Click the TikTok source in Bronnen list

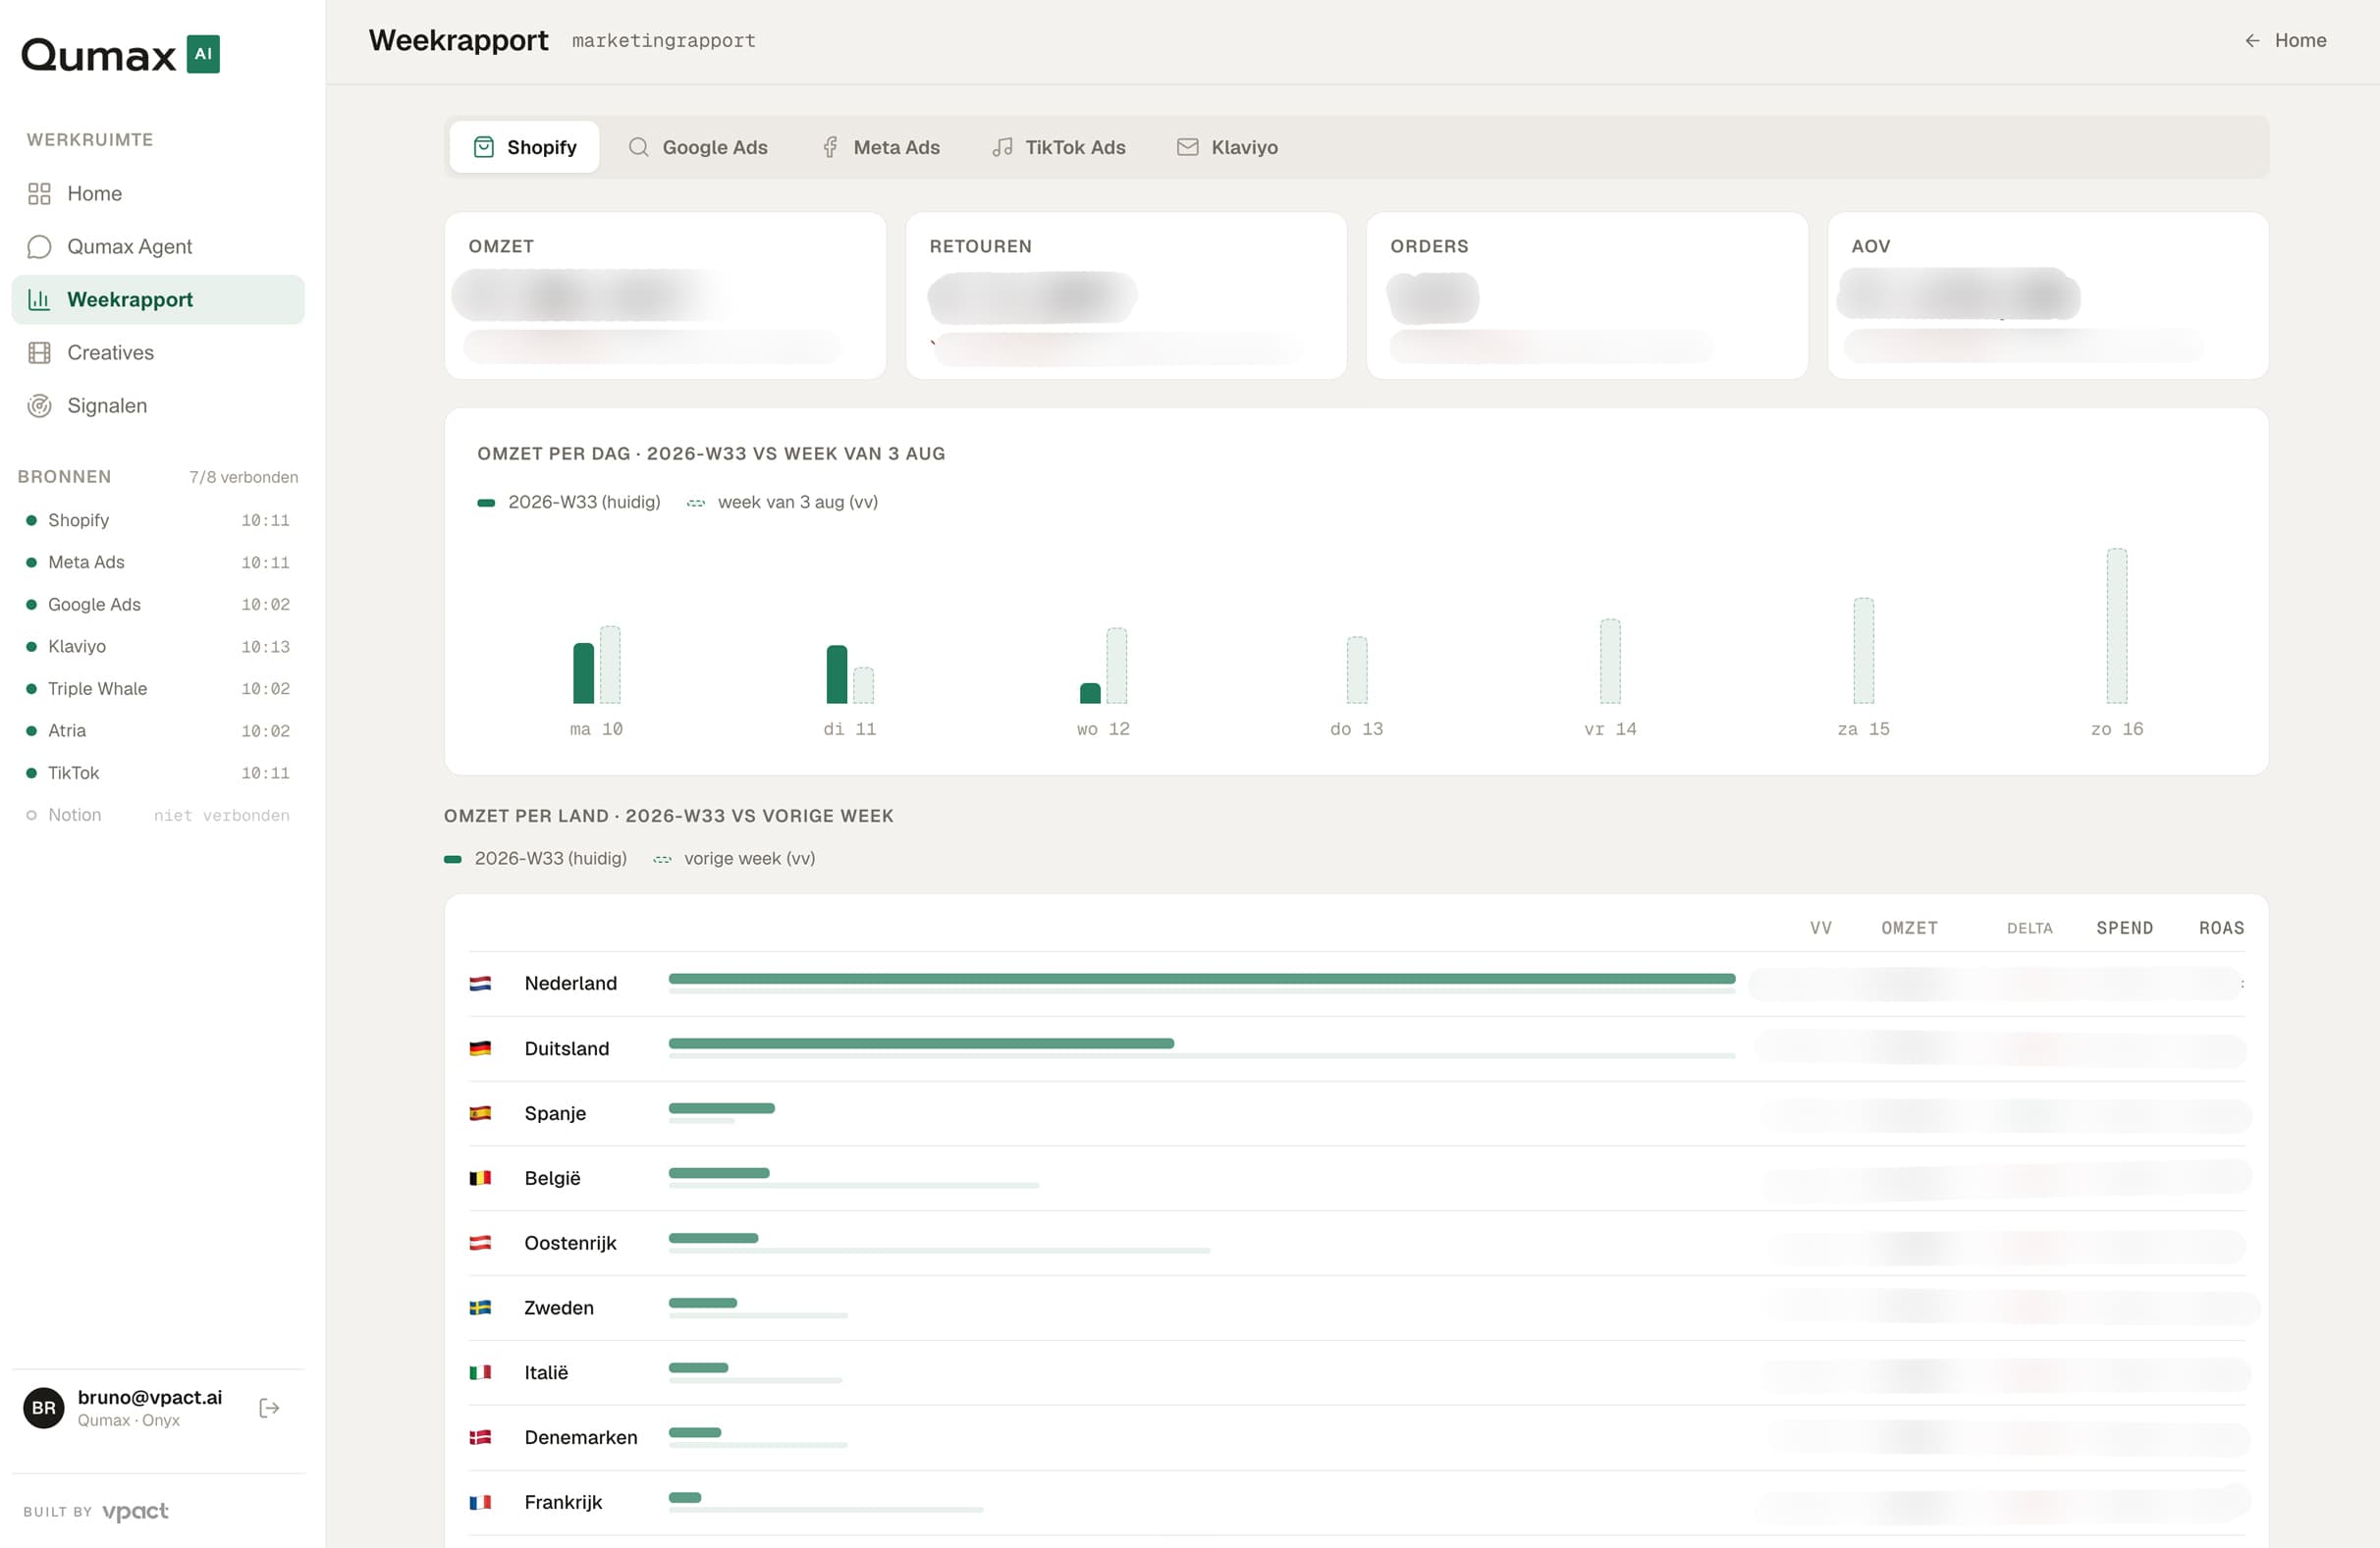tap(158, 773)
